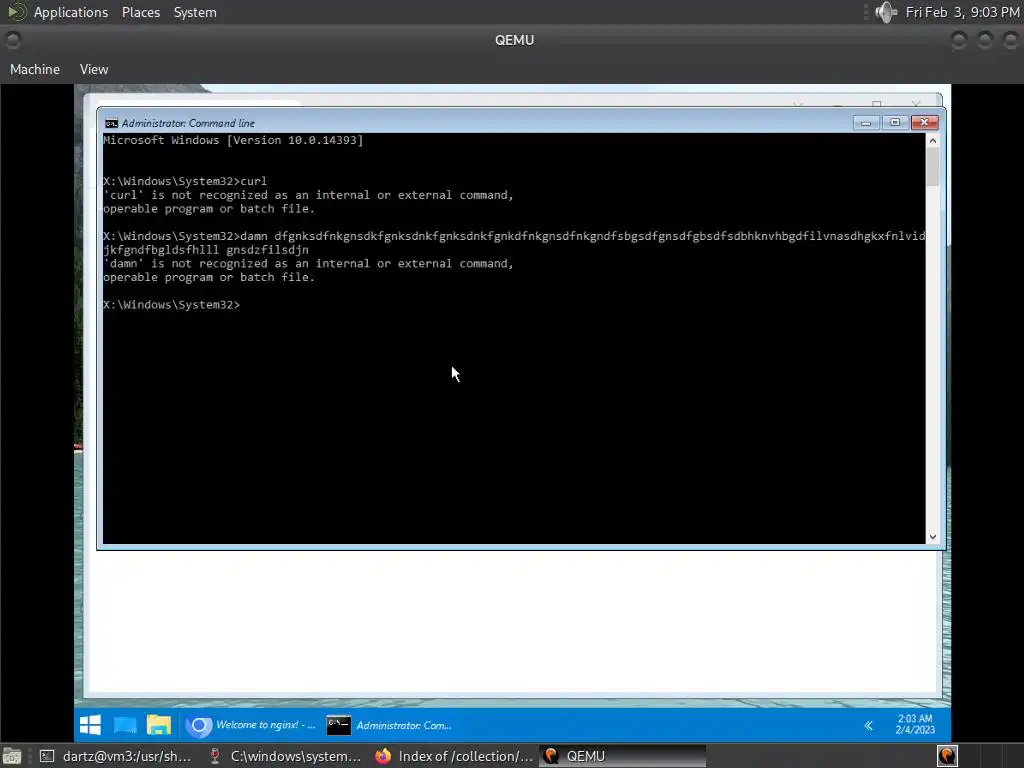The image size is (1024, 768).
Task: Click the volume speaker icon in top panel
Action: click(x=886, y=12)
